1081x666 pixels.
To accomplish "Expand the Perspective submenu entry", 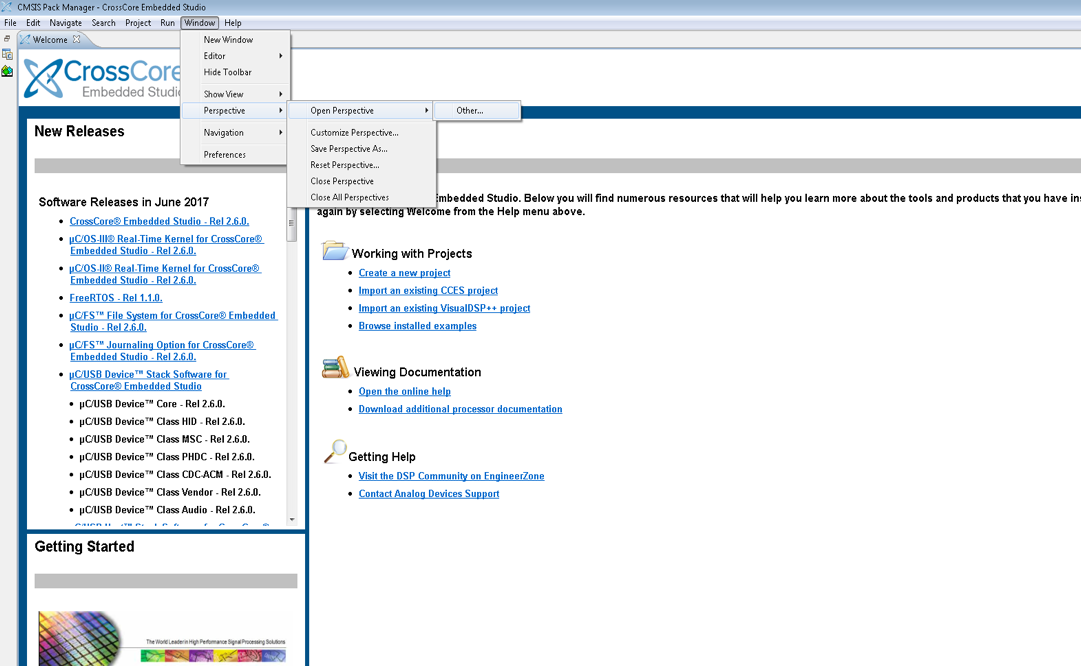I will (235, 111).
